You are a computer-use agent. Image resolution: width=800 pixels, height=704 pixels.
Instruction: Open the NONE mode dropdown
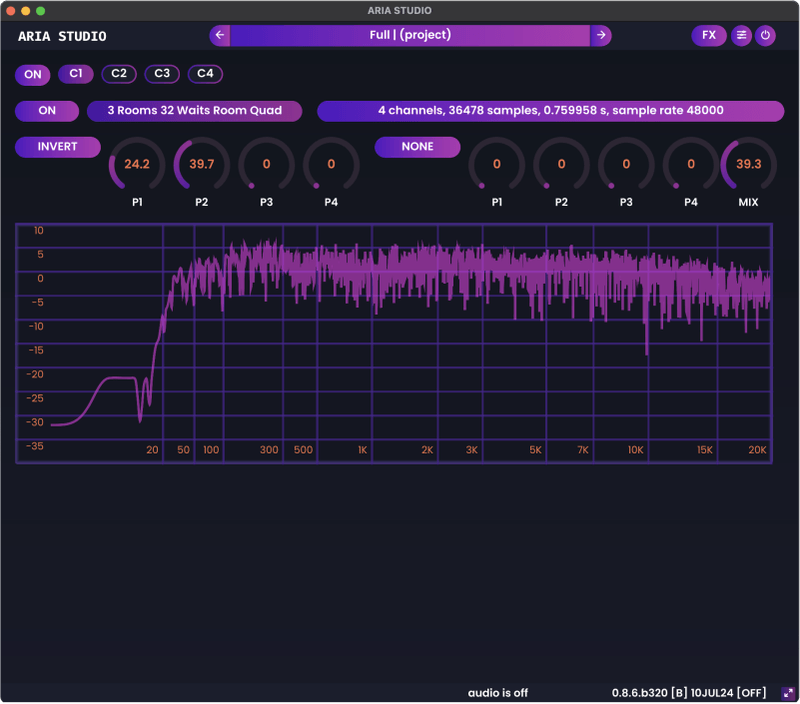(x=417, y=147)
